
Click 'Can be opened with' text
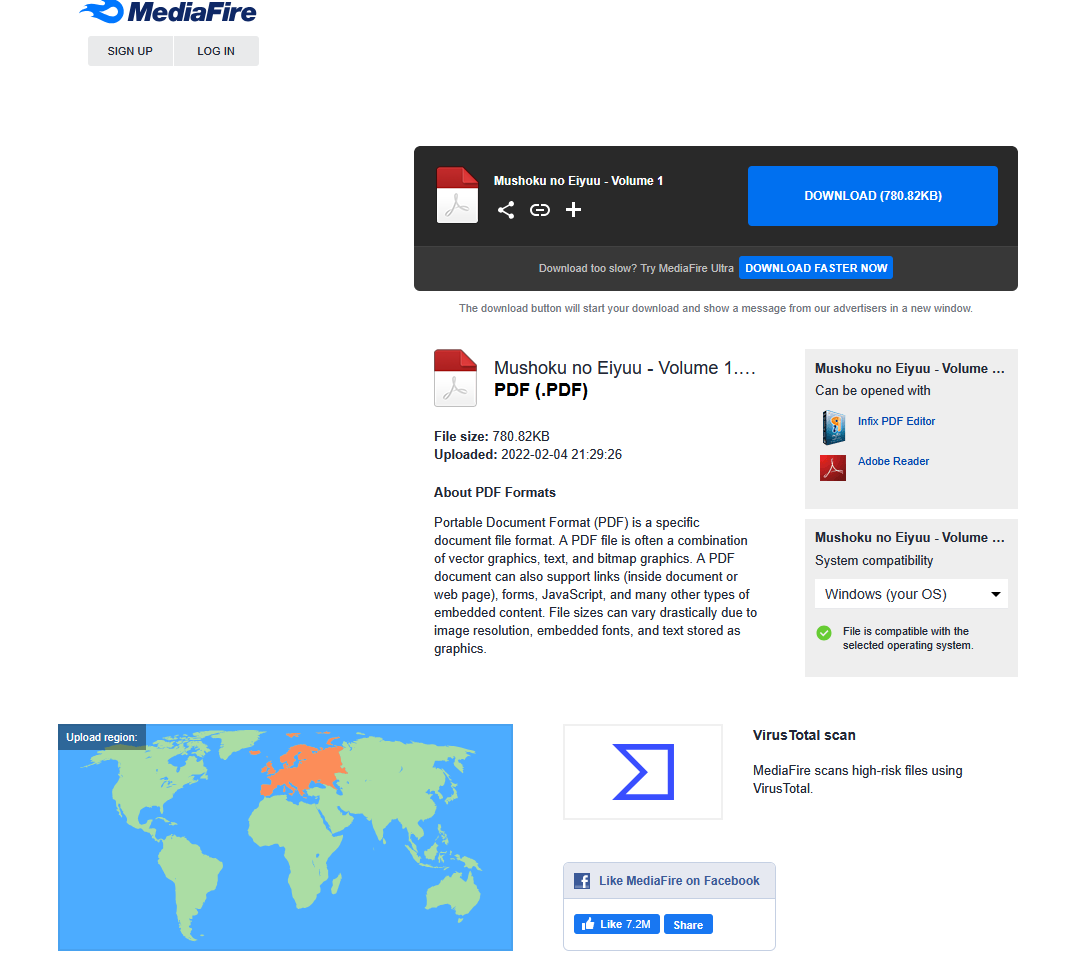[873, 390]
